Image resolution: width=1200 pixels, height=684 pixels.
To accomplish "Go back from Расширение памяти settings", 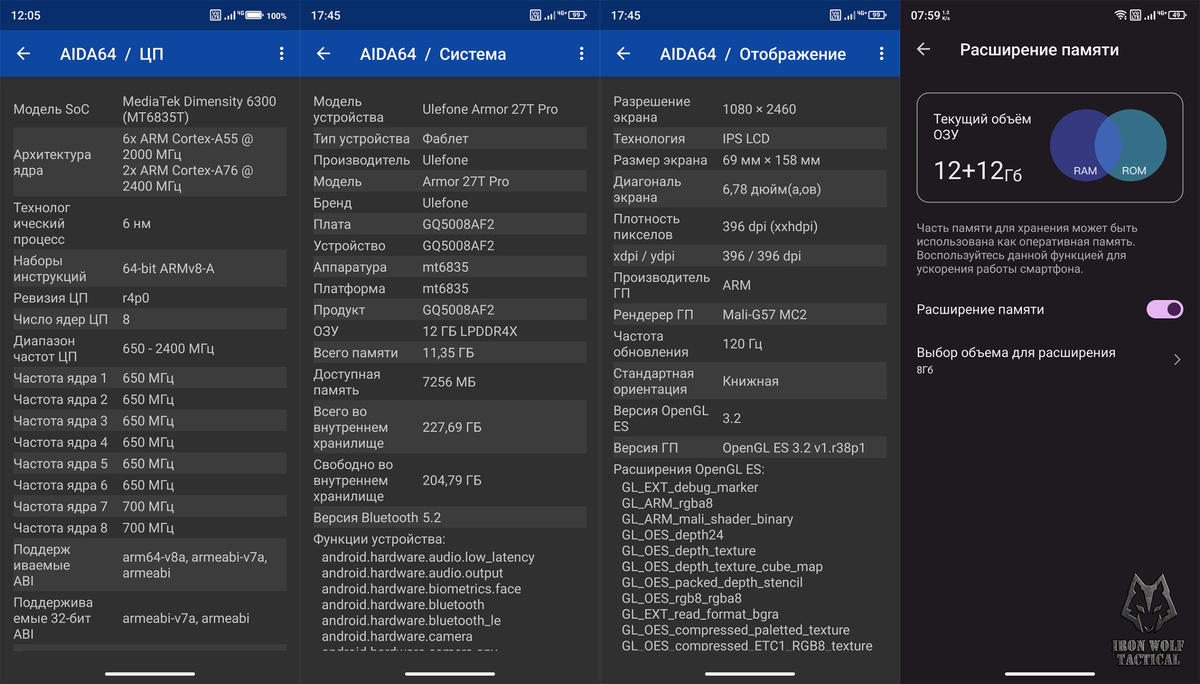I will click(x=924, y=49).
